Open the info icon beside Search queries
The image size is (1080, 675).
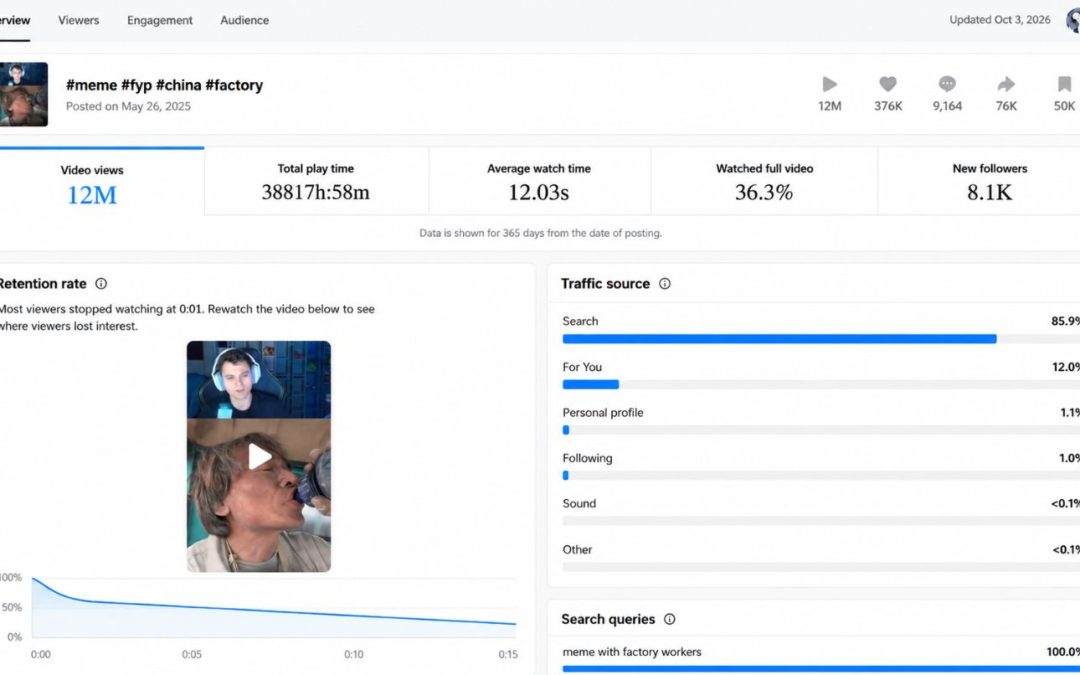click(669, 619)
